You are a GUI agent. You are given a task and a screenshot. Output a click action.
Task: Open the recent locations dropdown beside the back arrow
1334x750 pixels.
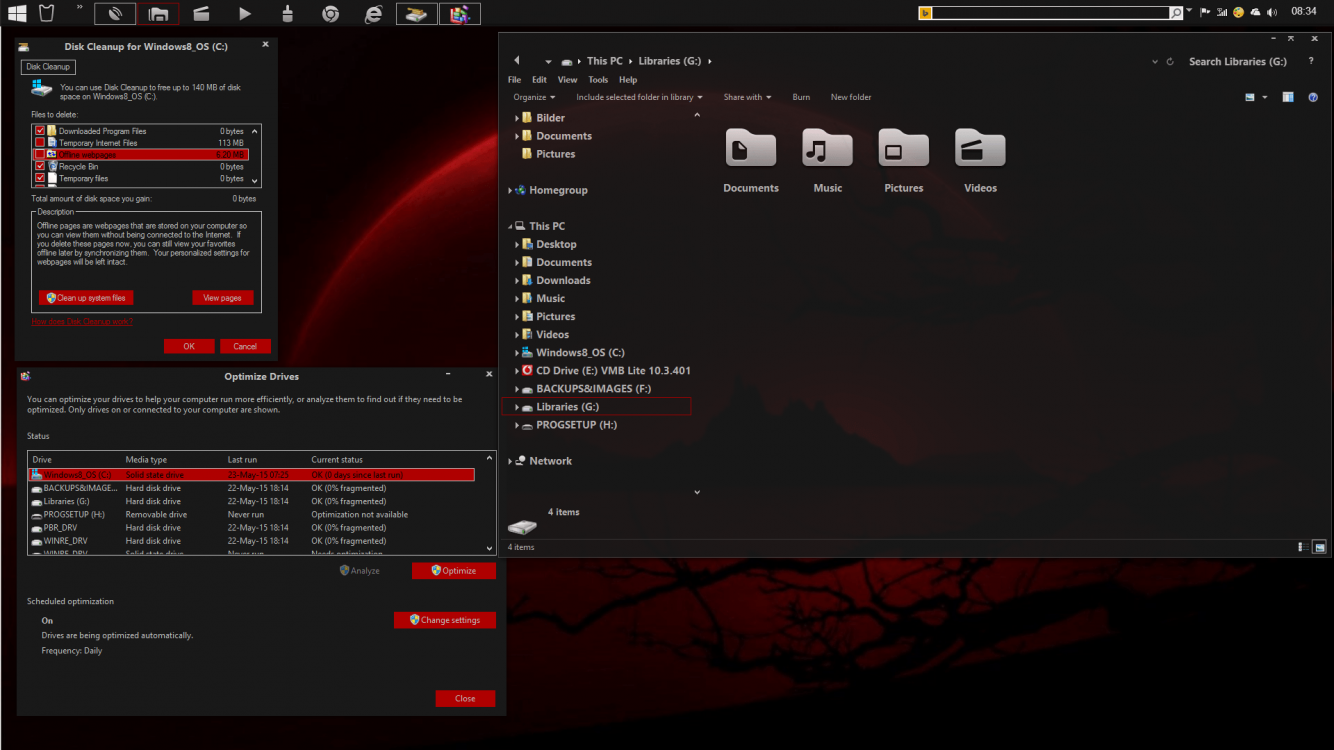(548, 62)
